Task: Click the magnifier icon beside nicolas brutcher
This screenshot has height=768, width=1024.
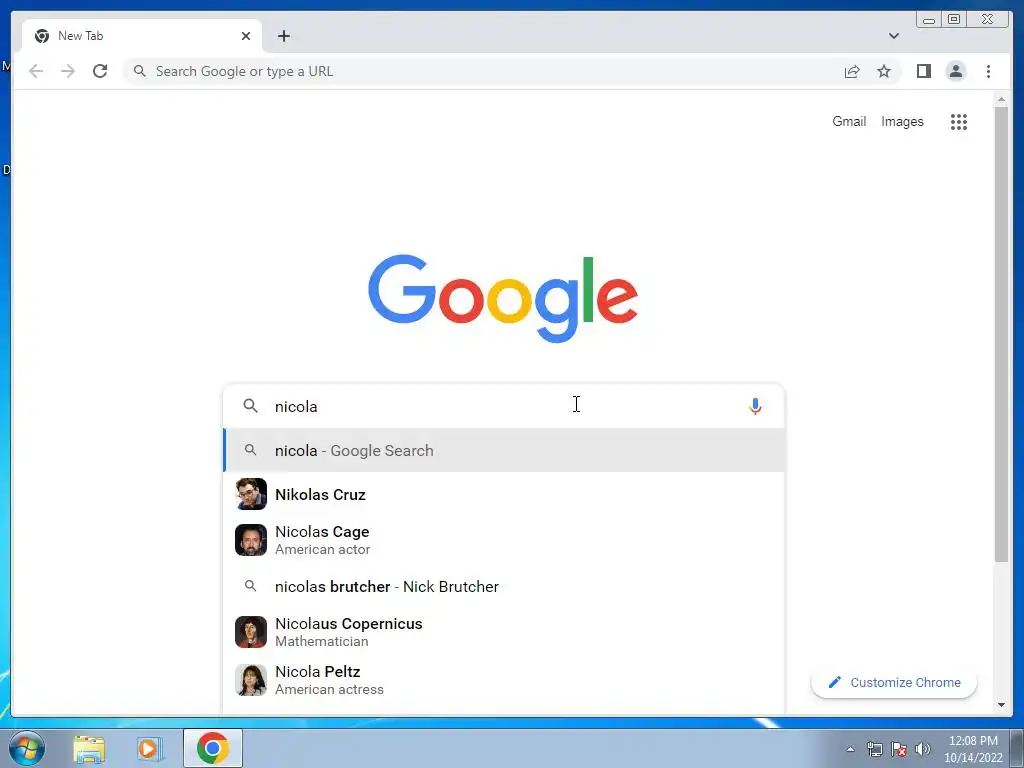Action: click(250, 586)
